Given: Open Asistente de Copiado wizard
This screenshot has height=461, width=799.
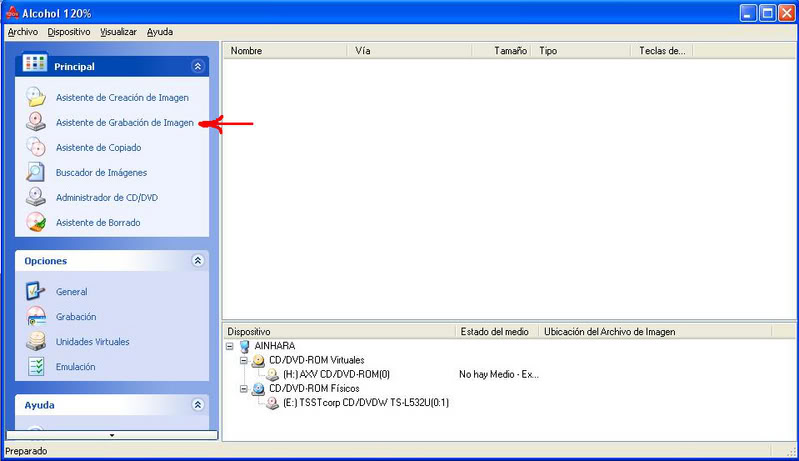Looking at the screenshot, I should click(98, 147).
